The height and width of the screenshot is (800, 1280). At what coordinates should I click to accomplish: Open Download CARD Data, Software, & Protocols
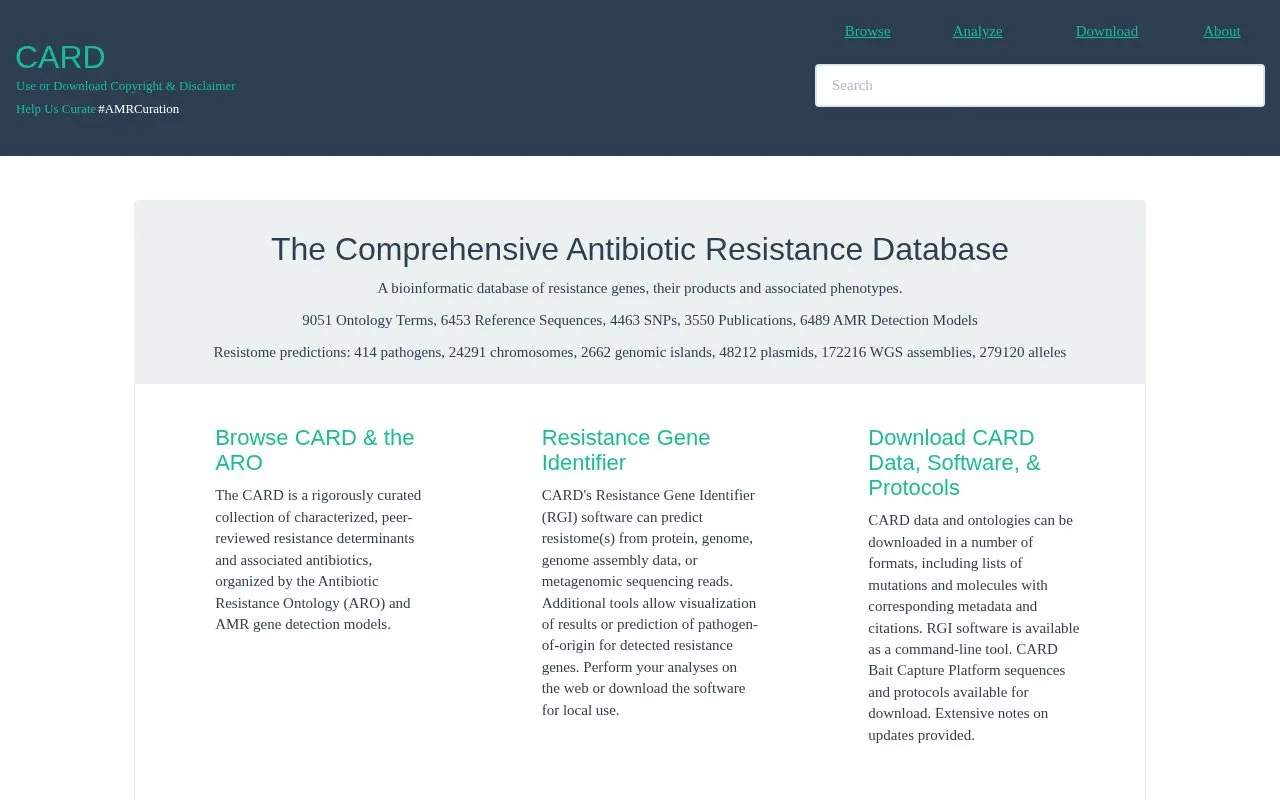coord(954,462)
